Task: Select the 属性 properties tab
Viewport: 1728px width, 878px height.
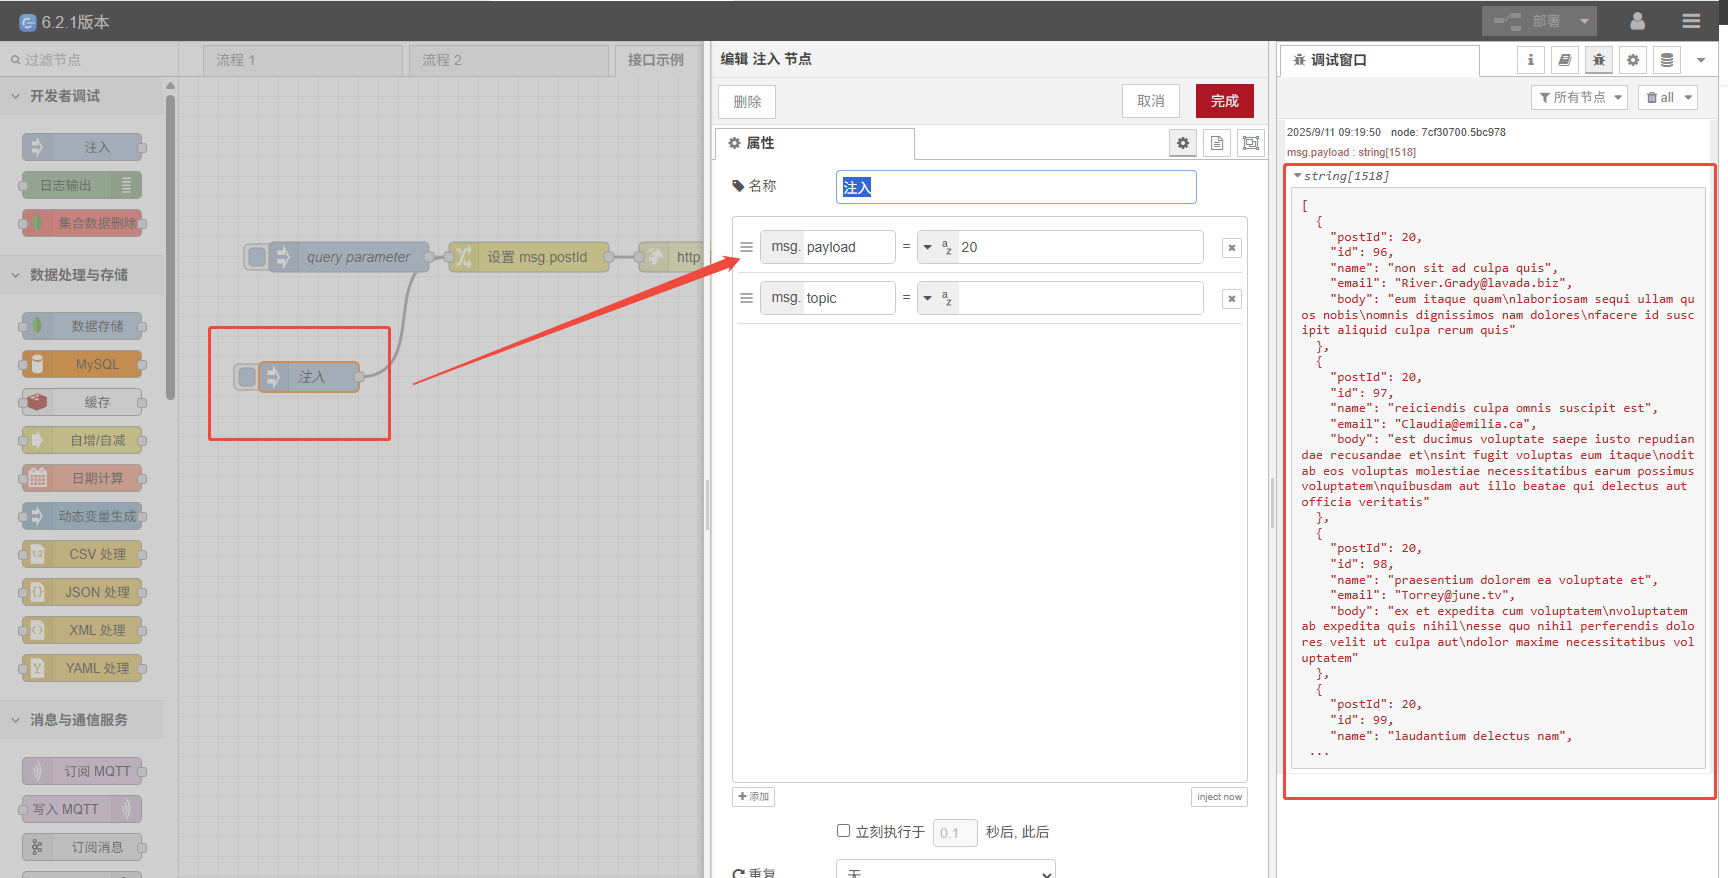Action: (x=814, y=143)
